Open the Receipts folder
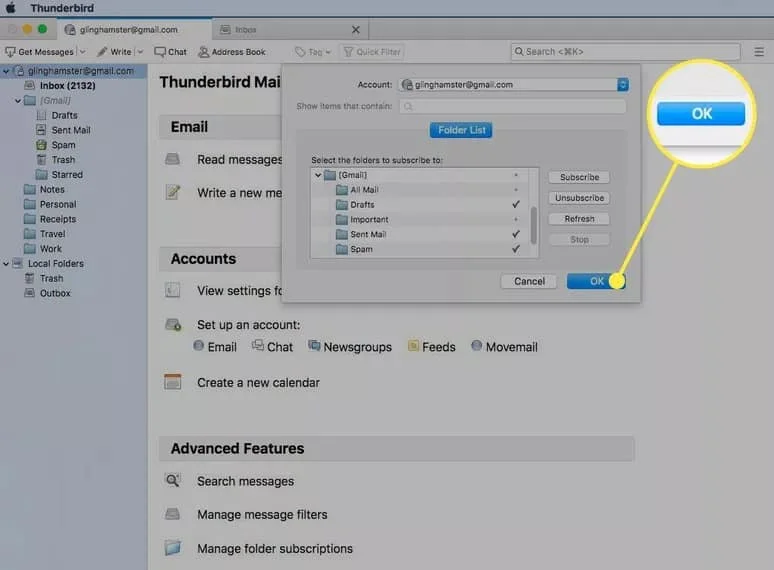Image resolution: width=774 pixels, height=570 pixels. click(58, 219)
